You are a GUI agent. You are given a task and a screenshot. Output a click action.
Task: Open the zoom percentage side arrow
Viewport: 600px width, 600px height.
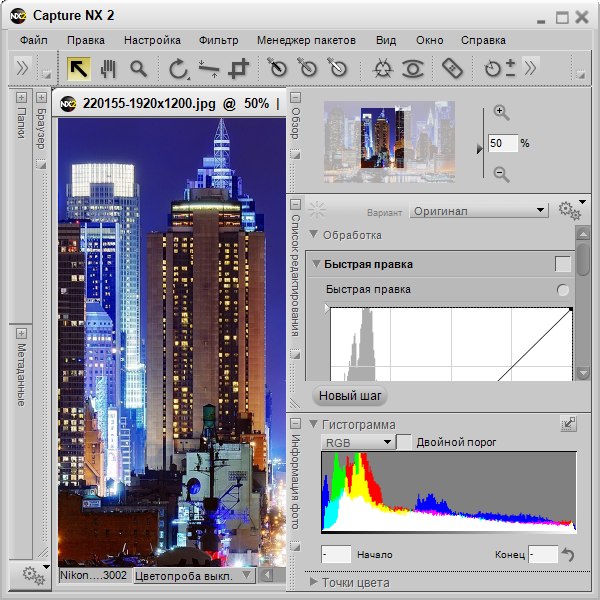tap(479, 149)
